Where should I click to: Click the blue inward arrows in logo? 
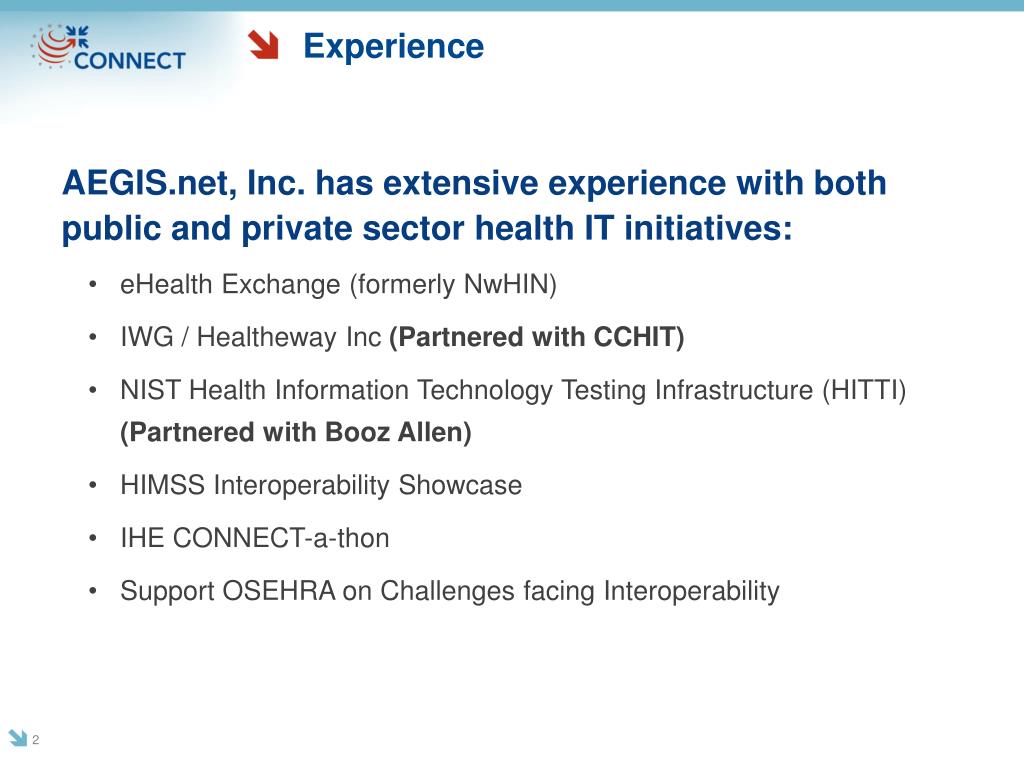tap(78, 35)
